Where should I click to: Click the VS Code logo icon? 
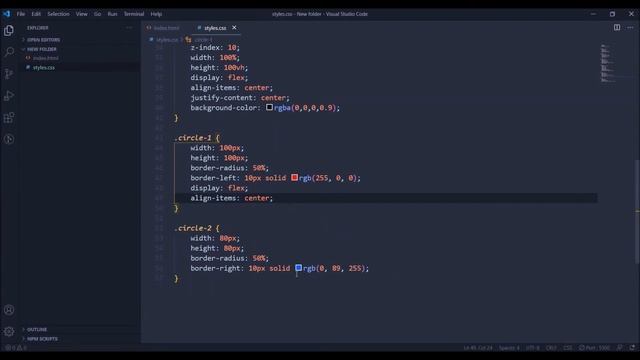tap(7, 14)
